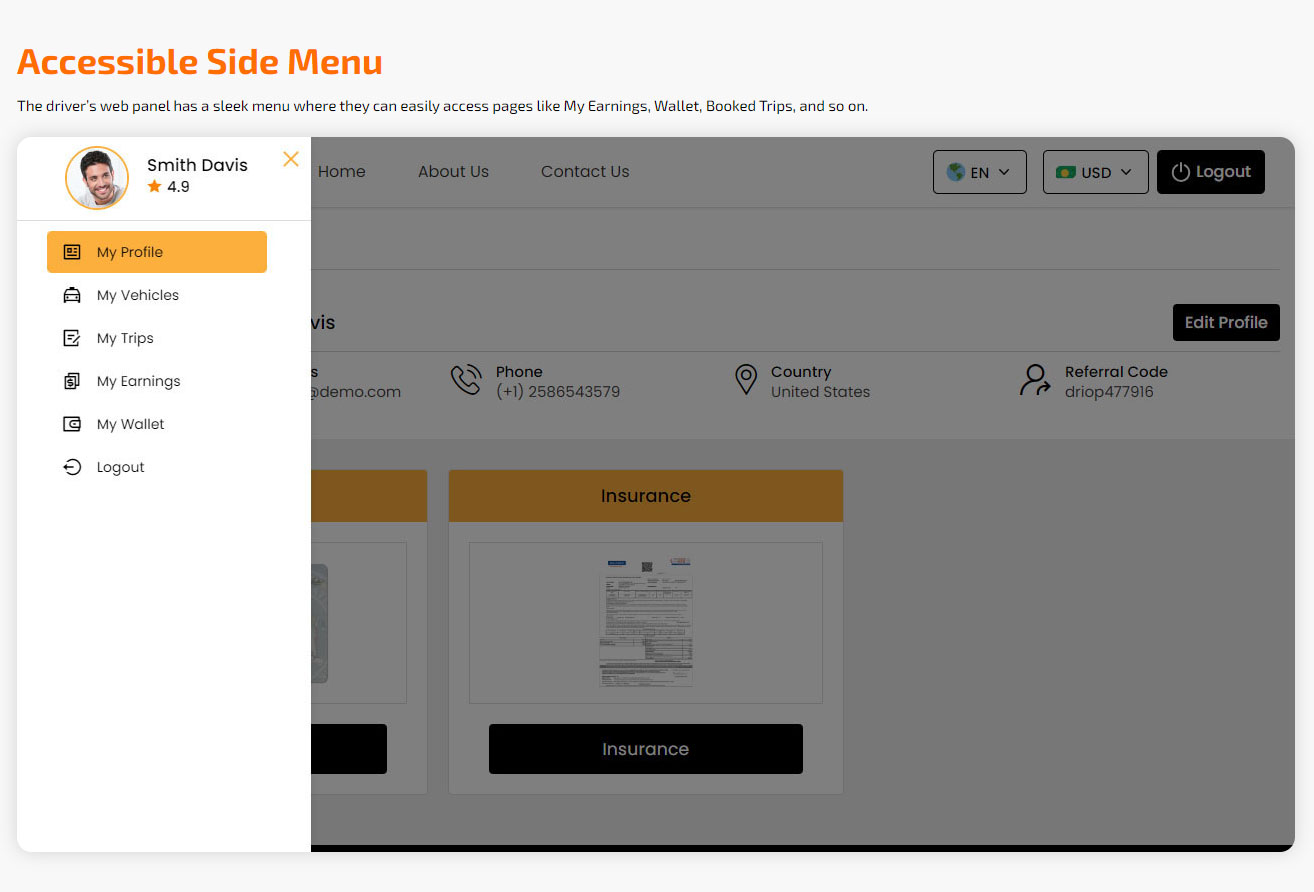This screenshot has width=1314, height=892.
Task: Expand the USD currency dropdown
Action: click(1095, 171)
